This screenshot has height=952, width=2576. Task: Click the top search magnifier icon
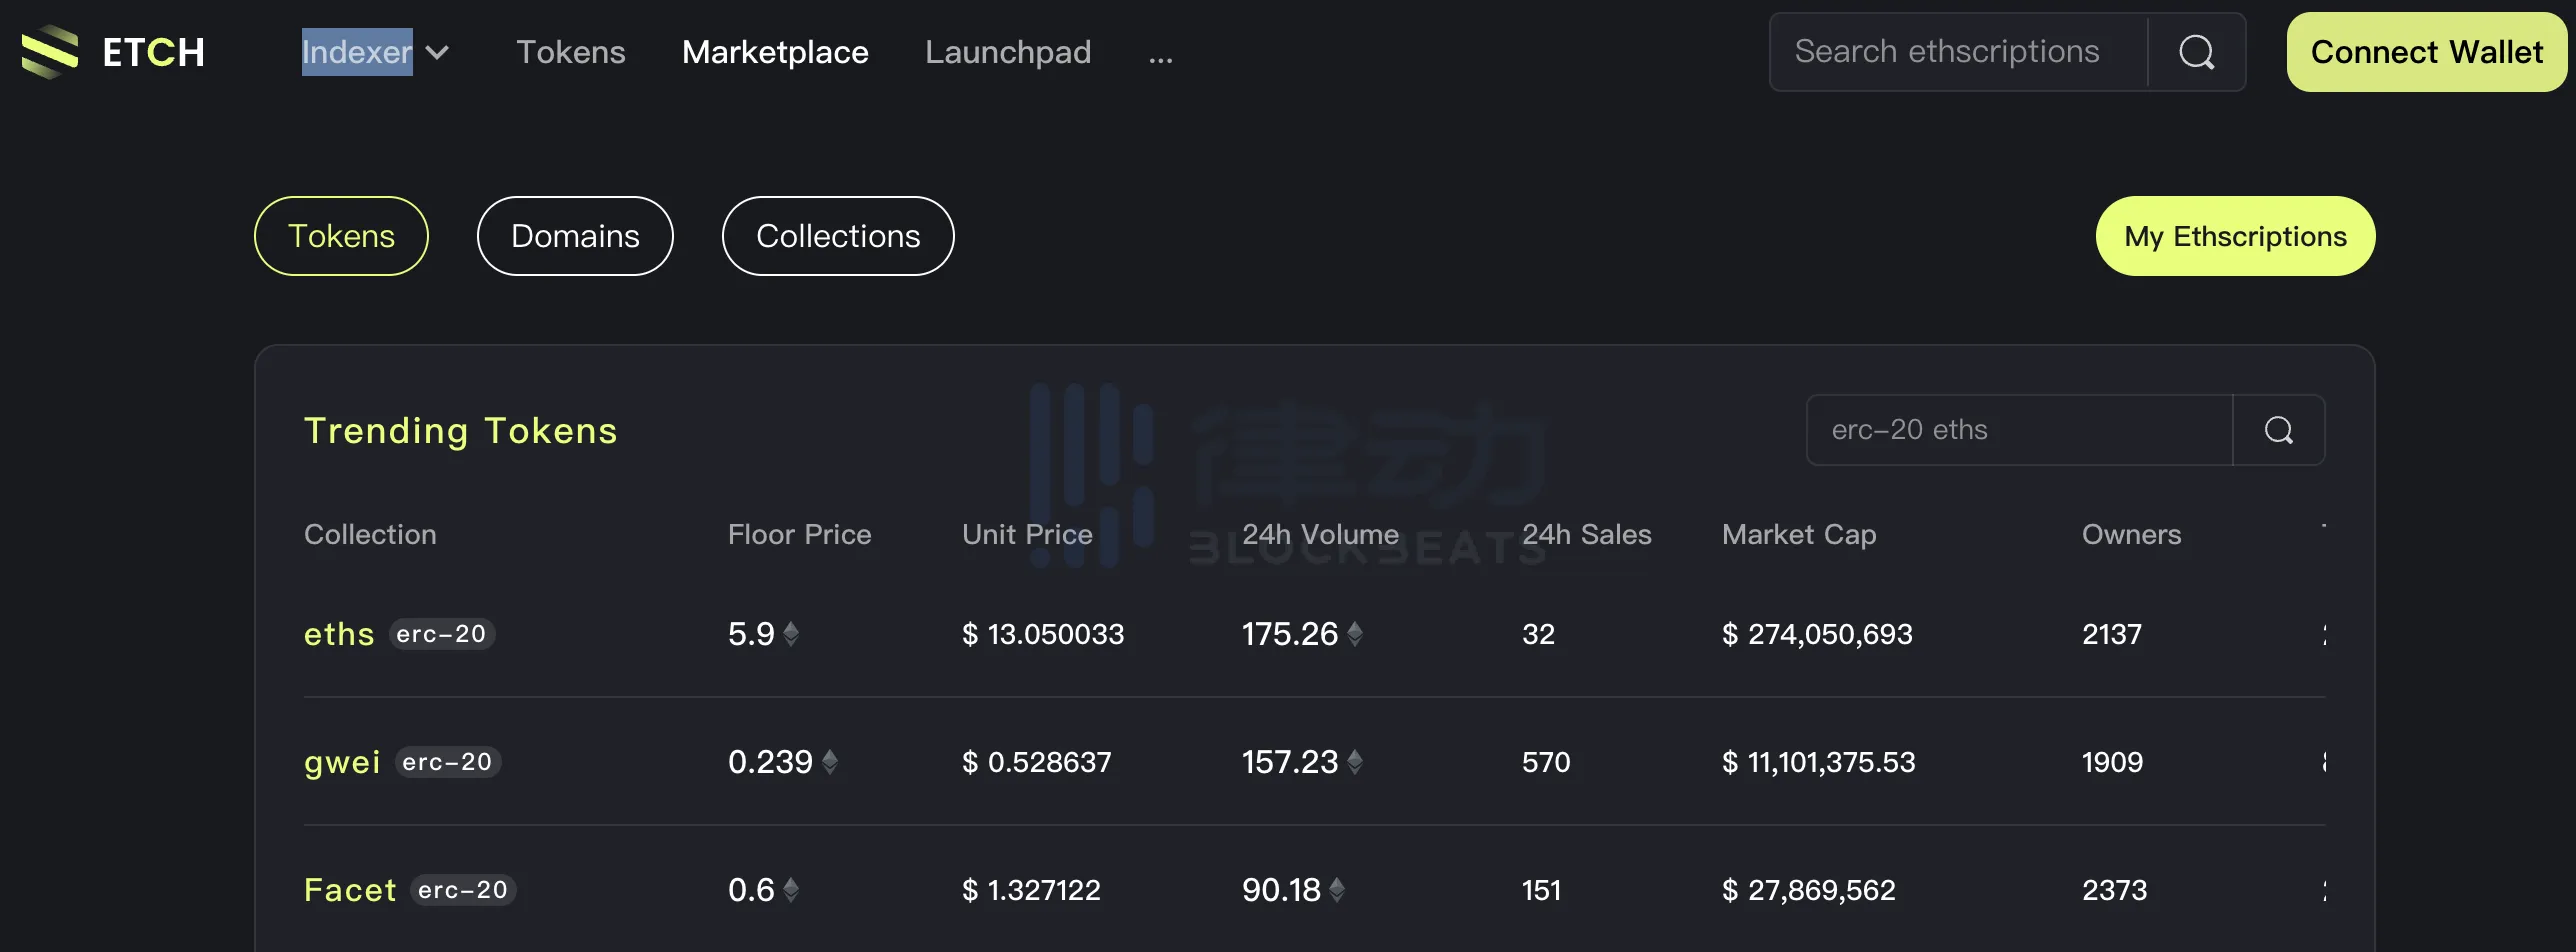(2196, 52)
